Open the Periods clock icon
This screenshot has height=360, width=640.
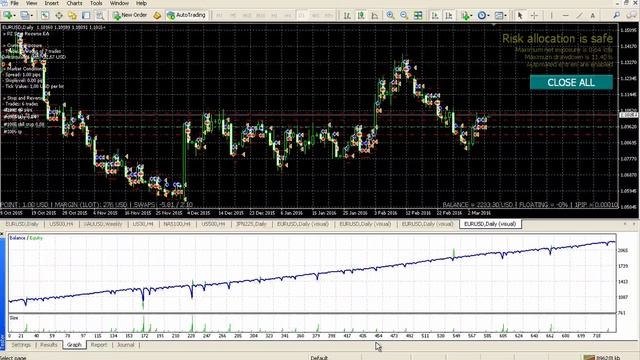pyautogui.click(x=482, y=15)
